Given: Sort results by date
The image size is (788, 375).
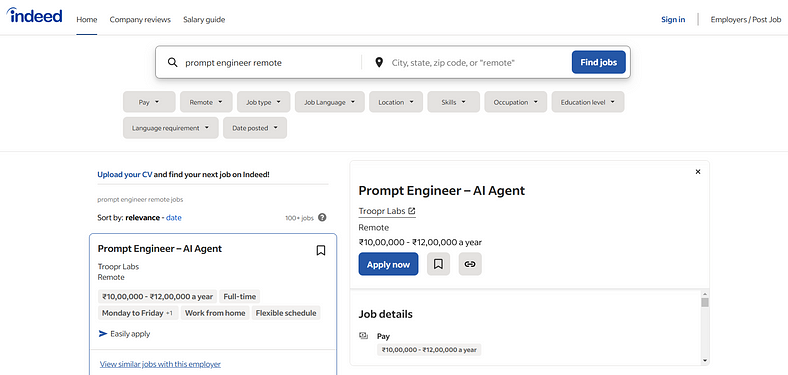Looking at the screenshot, I should click(174, 218).
